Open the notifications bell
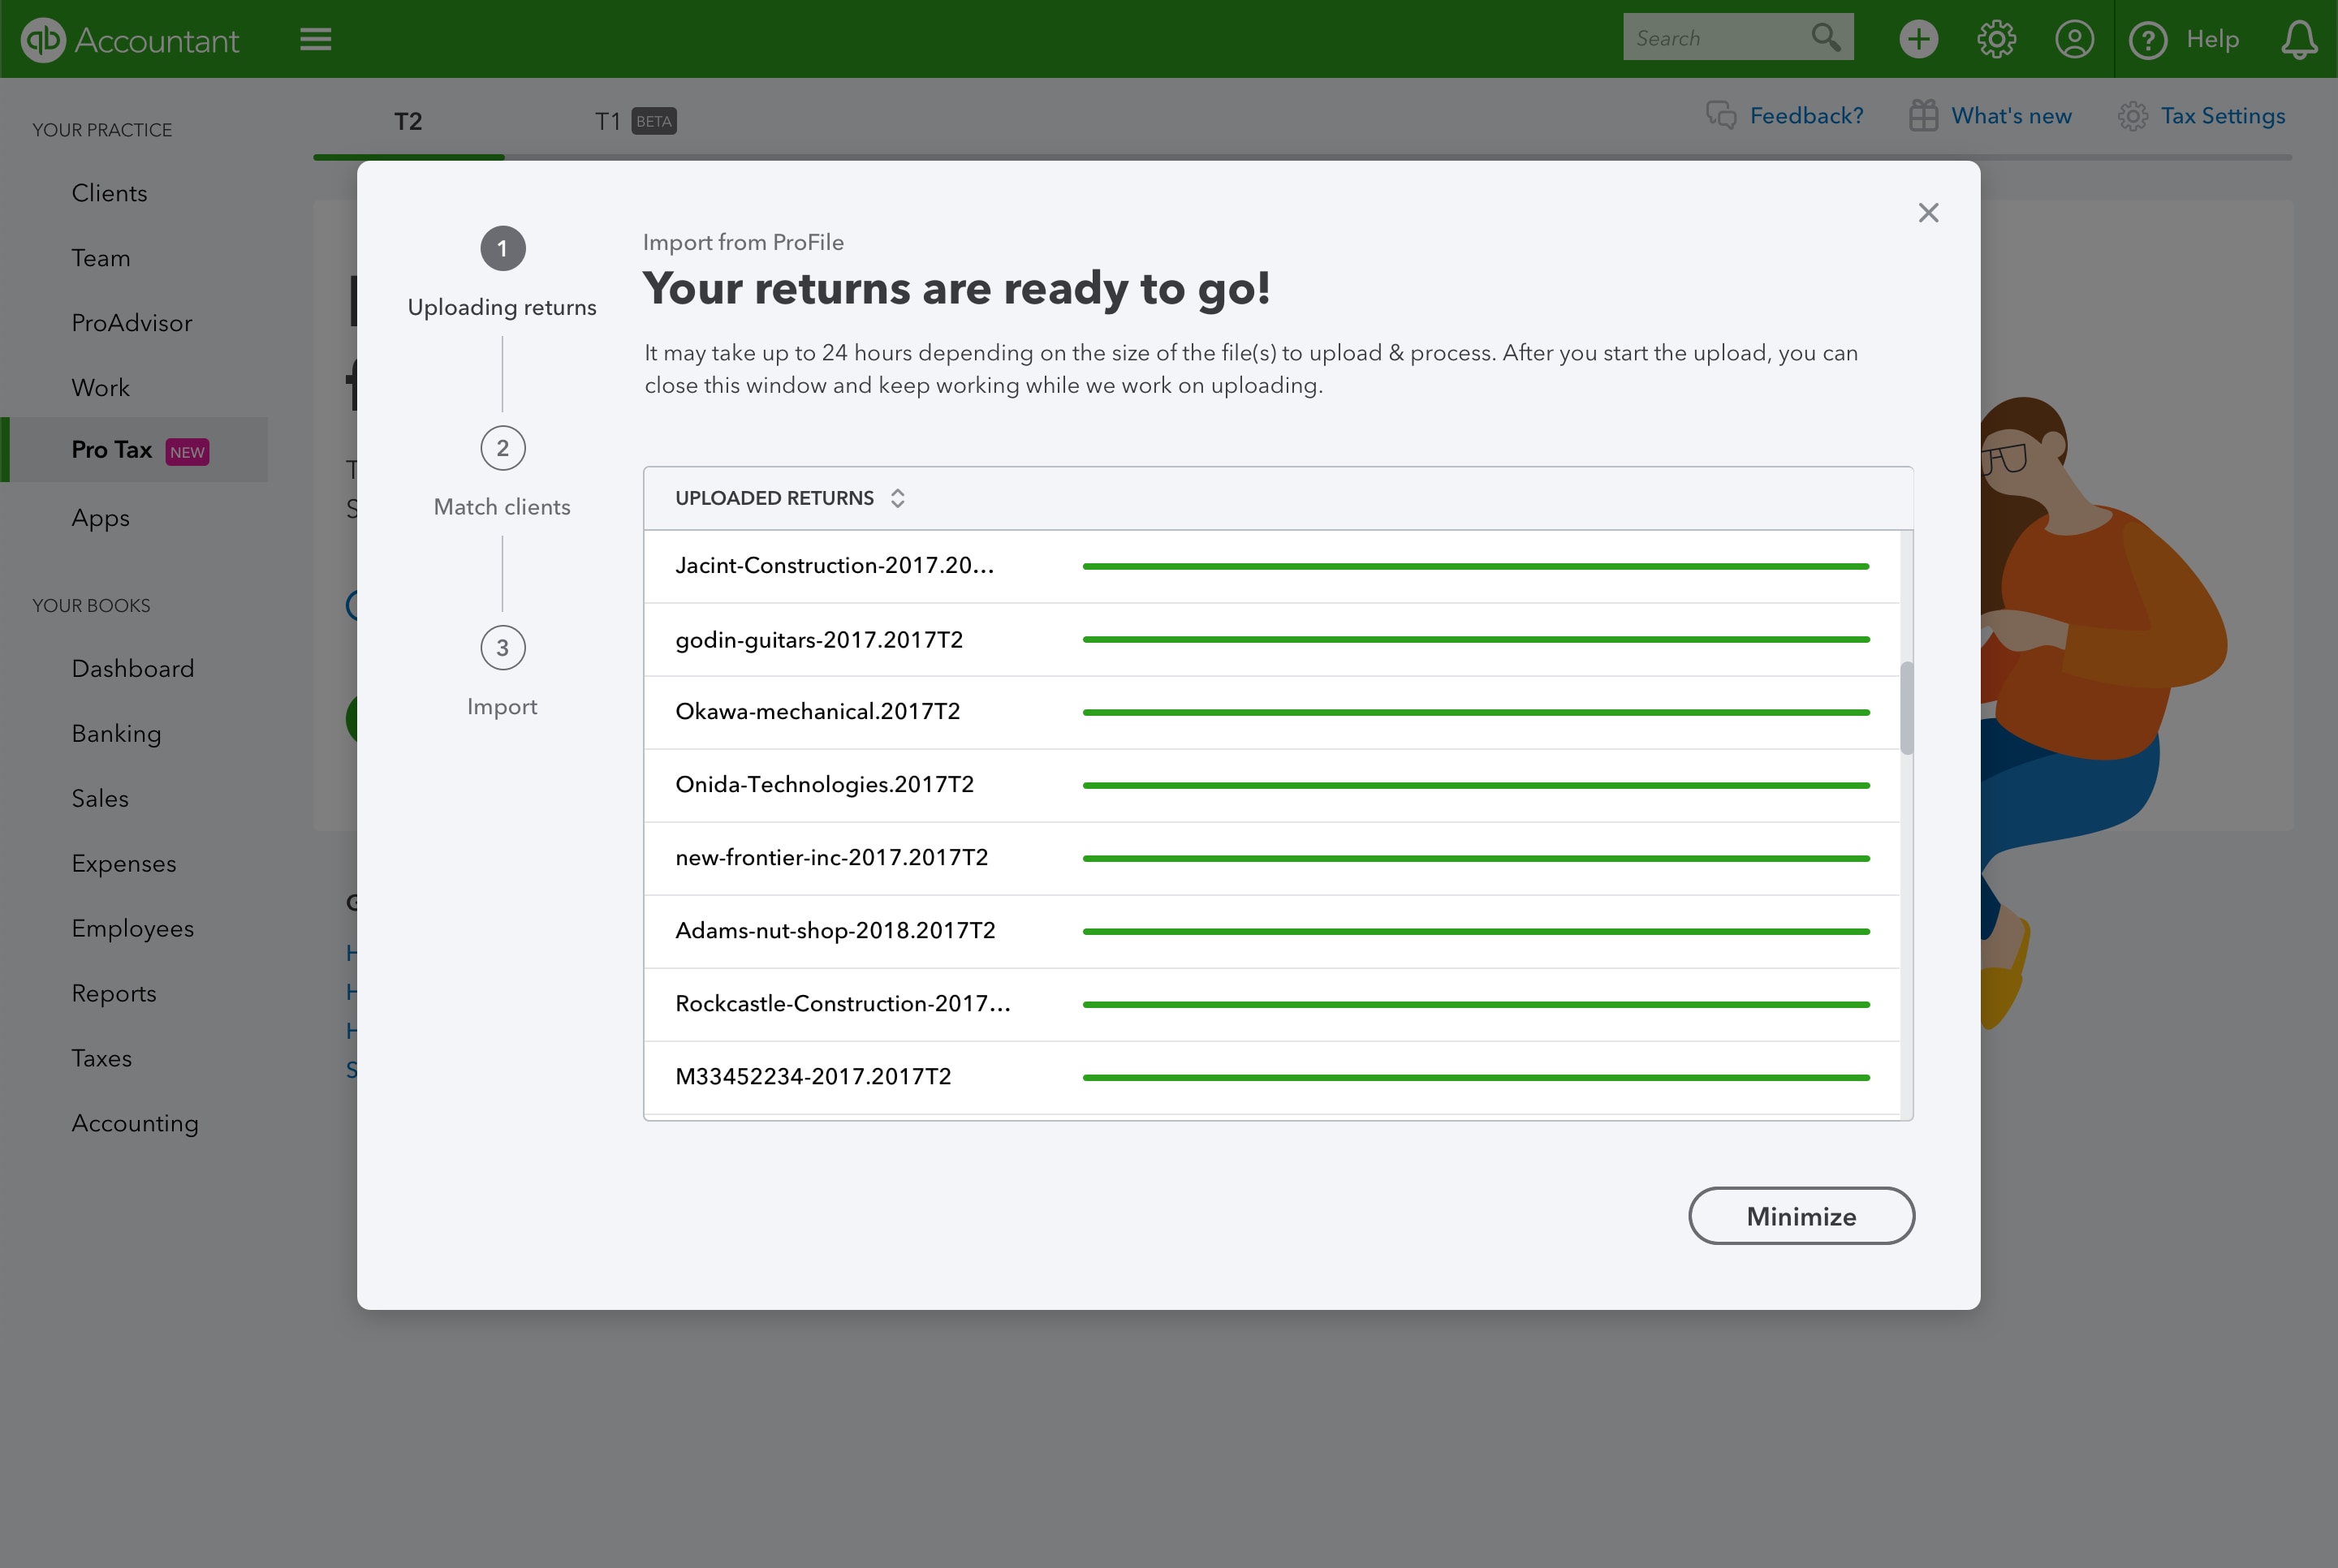The image size is (2338, 1568). 2299,39
